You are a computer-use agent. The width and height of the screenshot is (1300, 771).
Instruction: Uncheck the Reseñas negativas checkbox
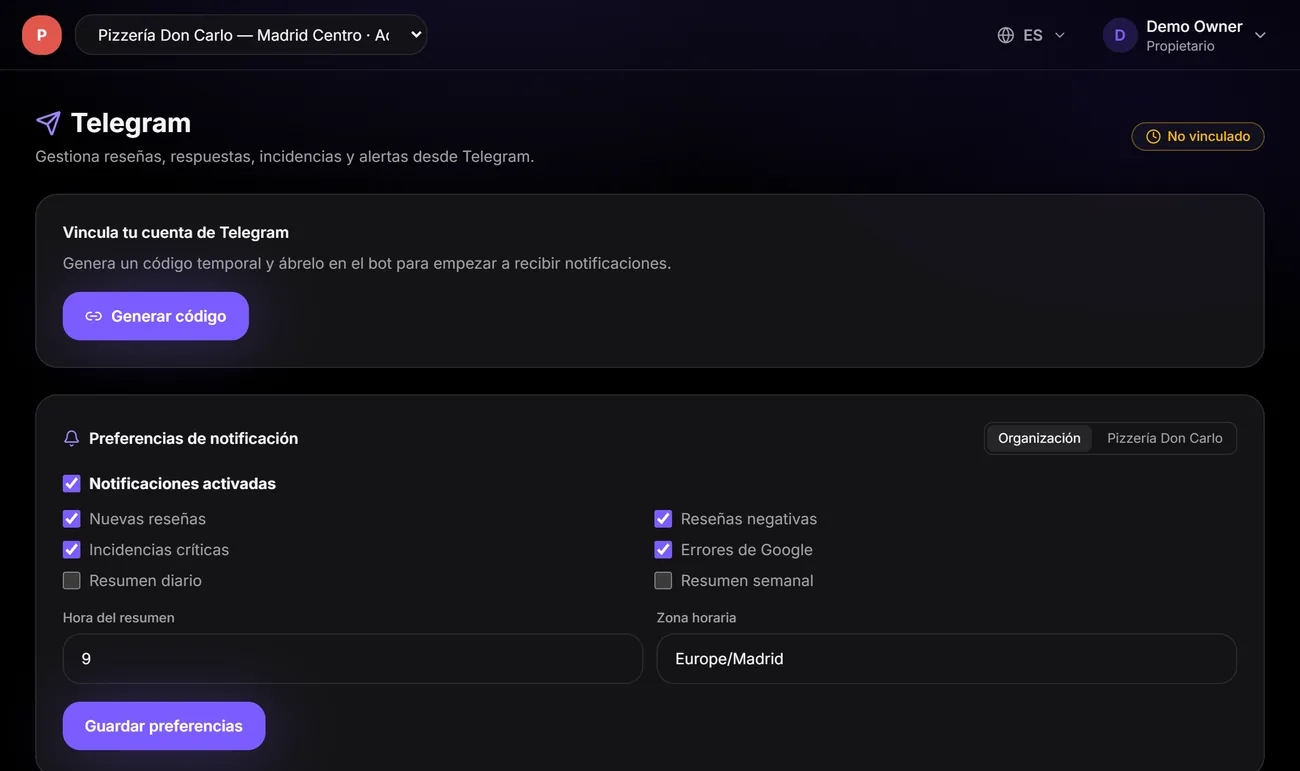tap(663, 519)
